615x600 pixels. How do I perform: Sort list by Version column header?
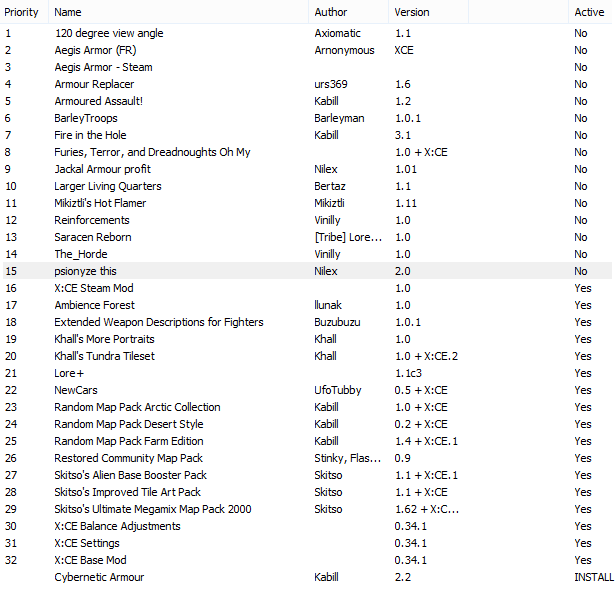pos(429,12)
